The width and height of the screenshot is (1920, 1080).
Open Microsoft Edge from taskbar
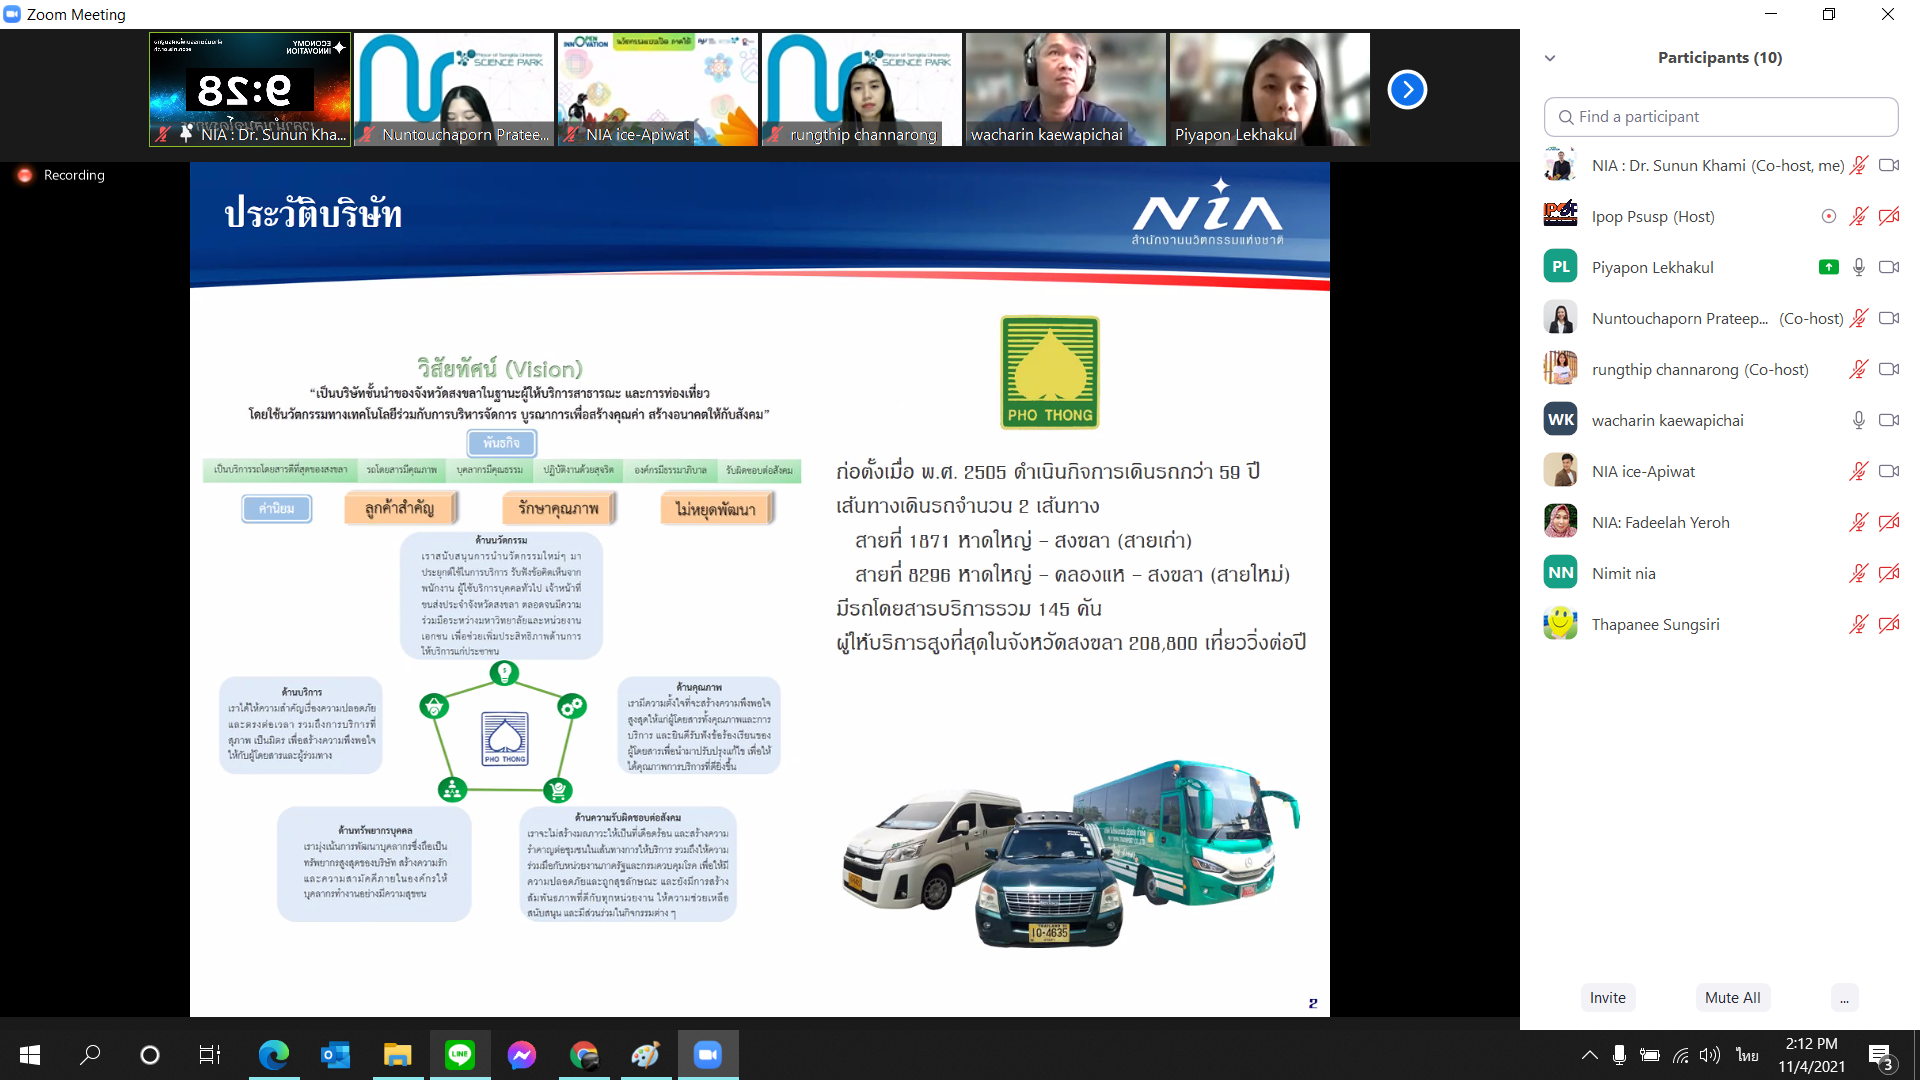point(273,1055)
